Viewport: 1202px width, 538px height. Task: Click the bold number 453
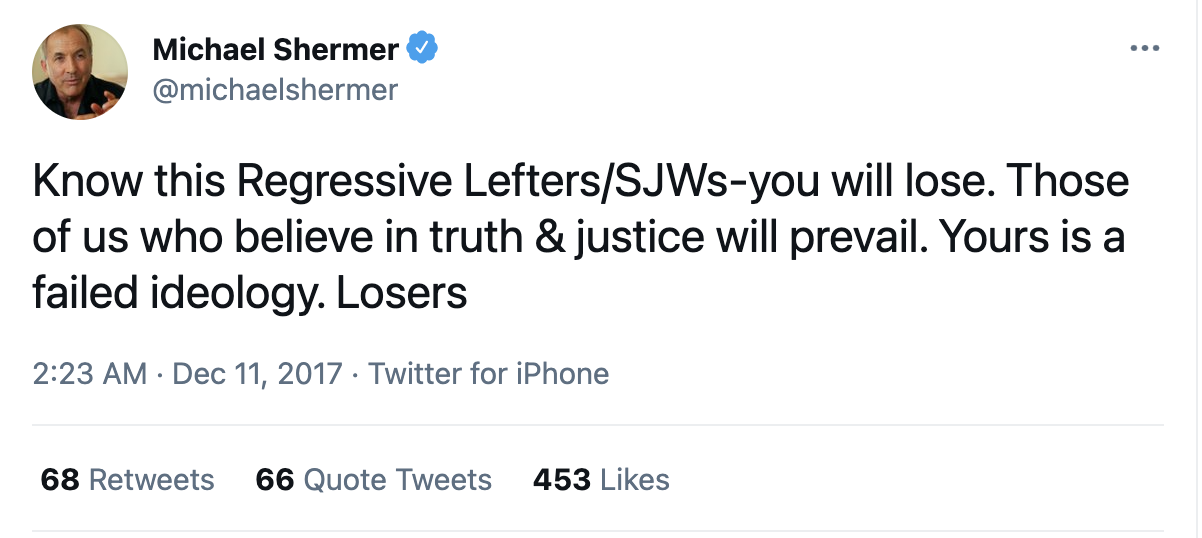(x=562, y=480)
